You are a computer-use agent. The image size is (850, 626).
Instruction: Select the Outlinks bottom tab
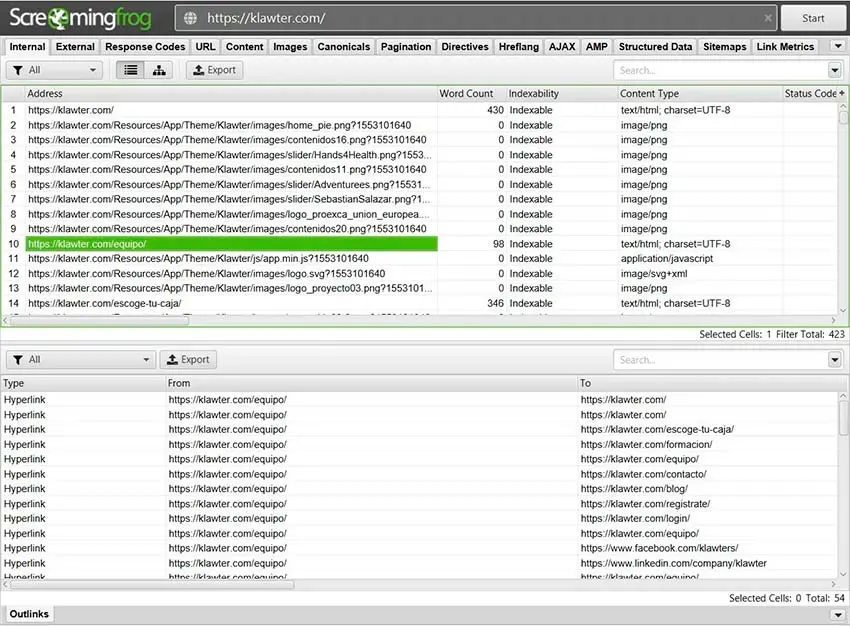click(x=29, y=614)
